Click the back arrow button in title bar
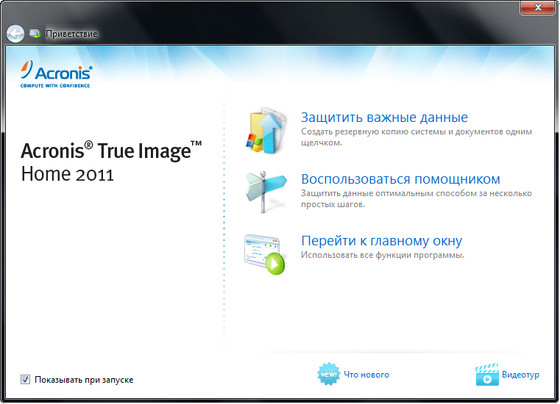The height and width of the screenshot is (404, 560). 15,34
